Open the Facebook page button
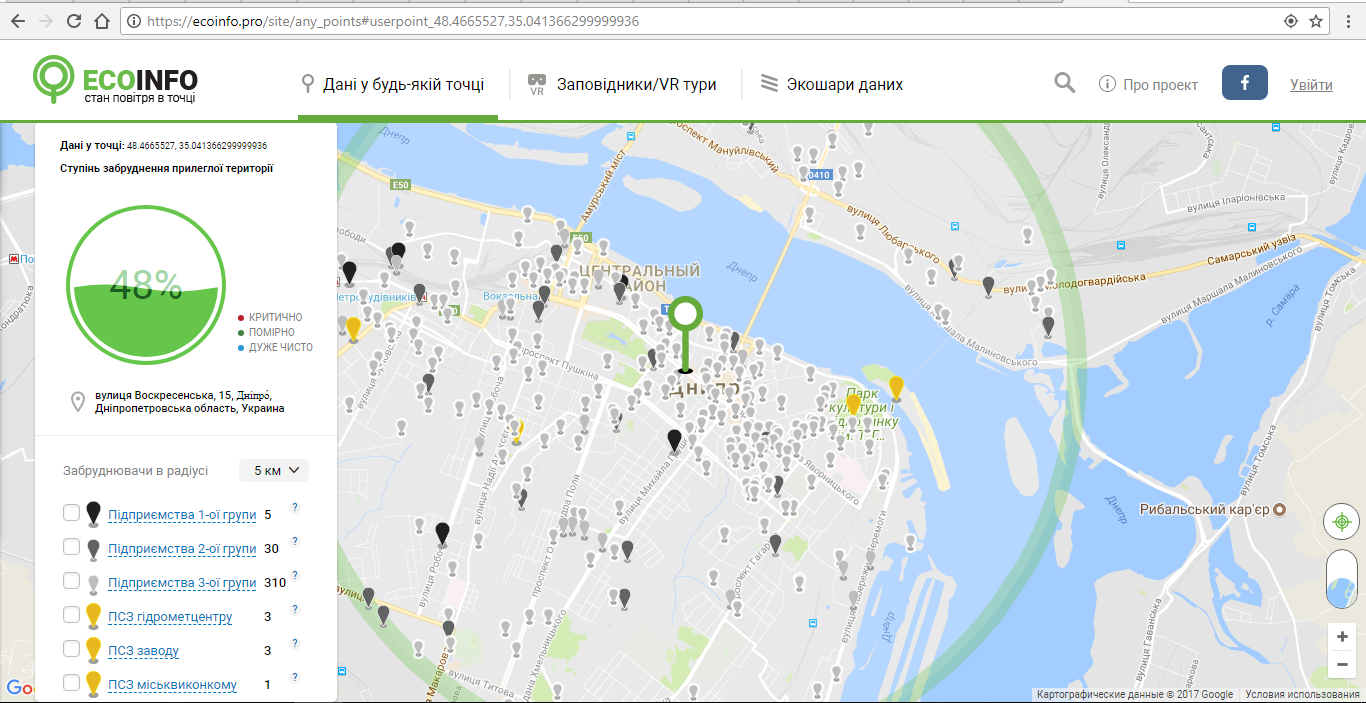The image size is (1366, 703). tap(1245, 84)
